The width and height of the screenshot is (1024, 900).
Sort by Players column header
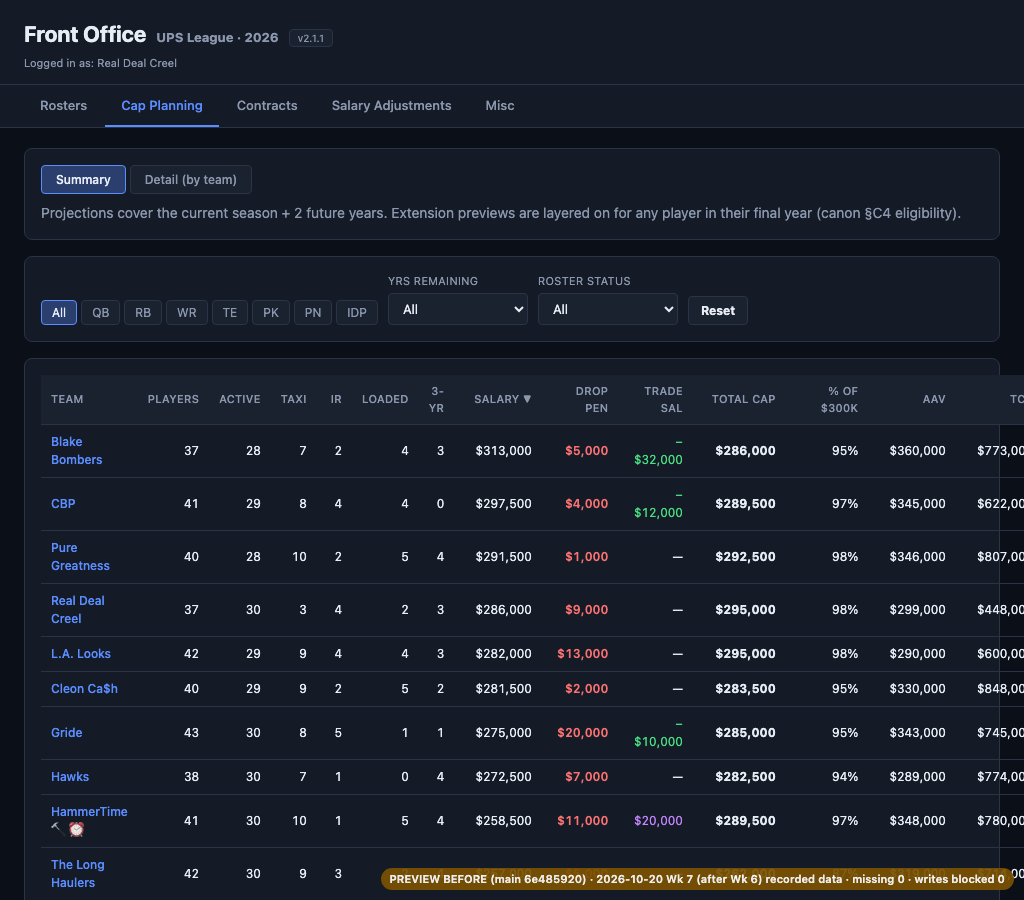click(173, 399)
